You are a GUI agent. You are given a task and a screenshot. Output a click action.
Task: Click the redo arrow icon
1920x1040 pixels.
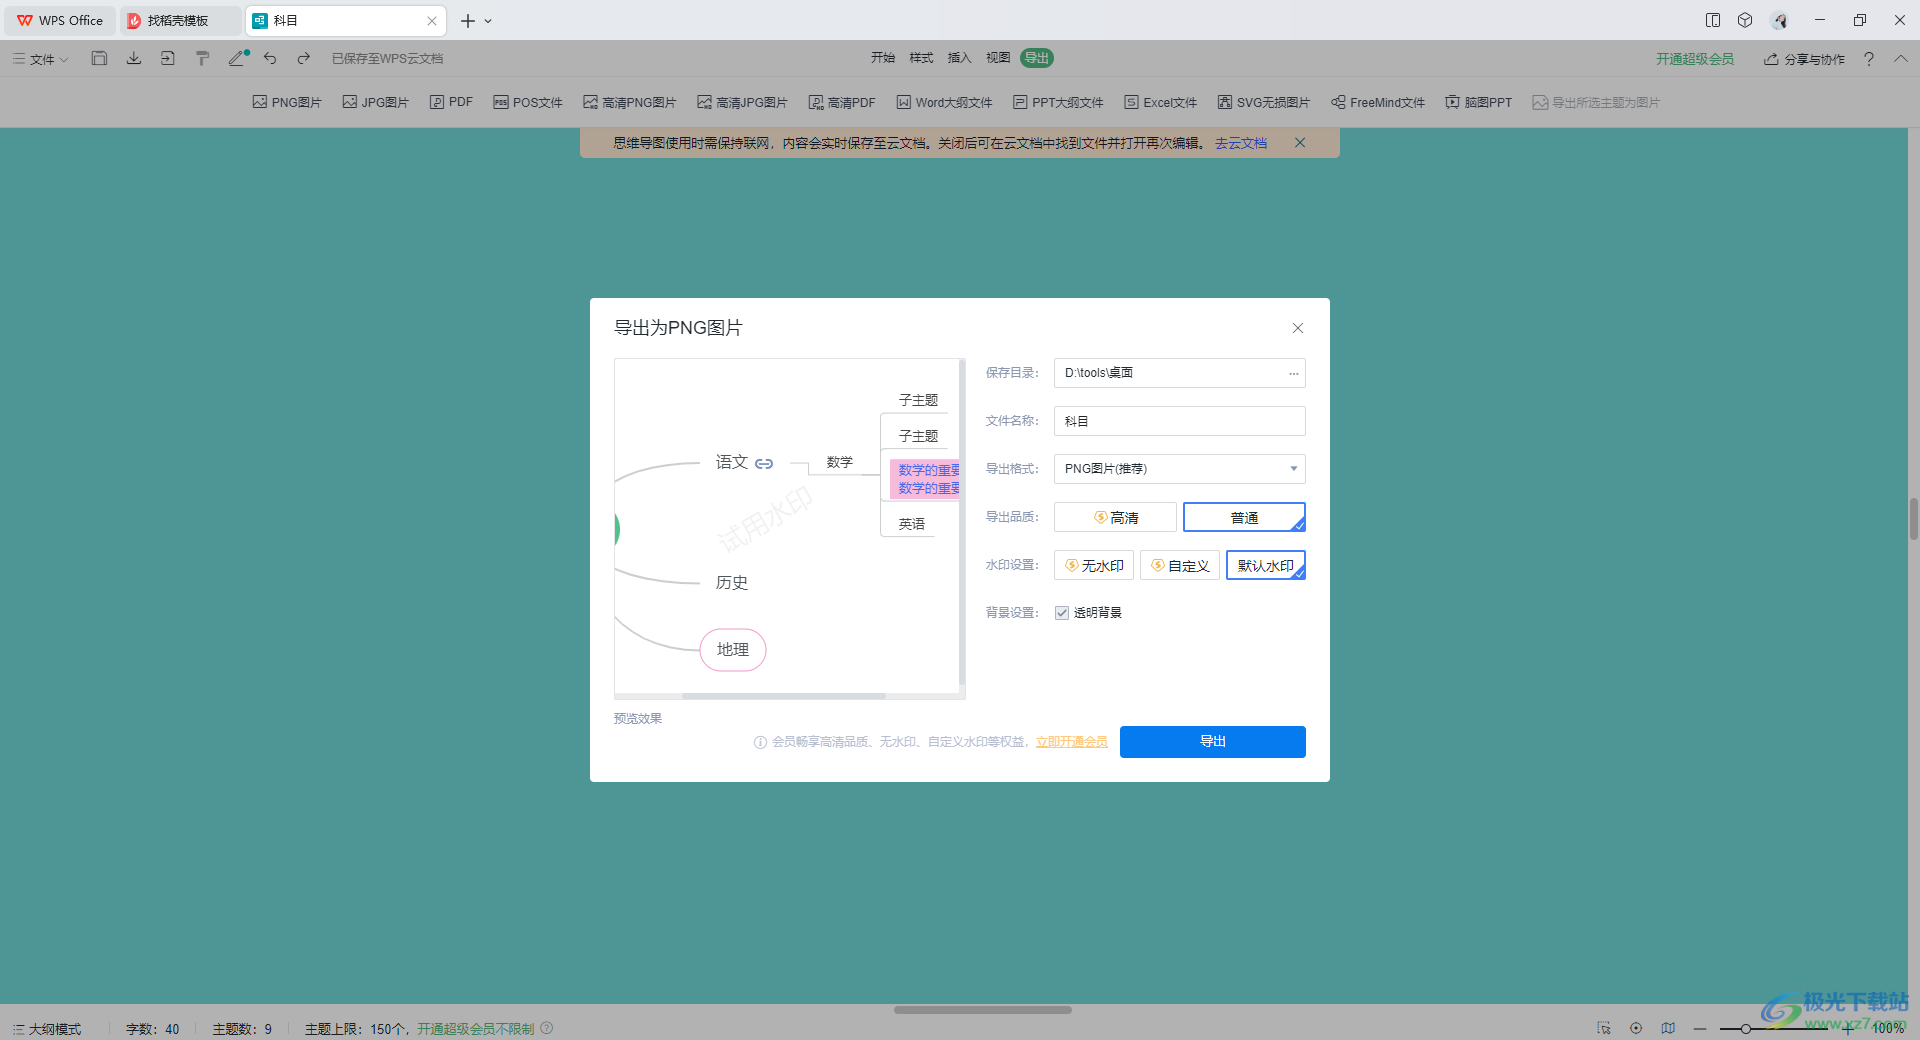(x=304, y=59)
